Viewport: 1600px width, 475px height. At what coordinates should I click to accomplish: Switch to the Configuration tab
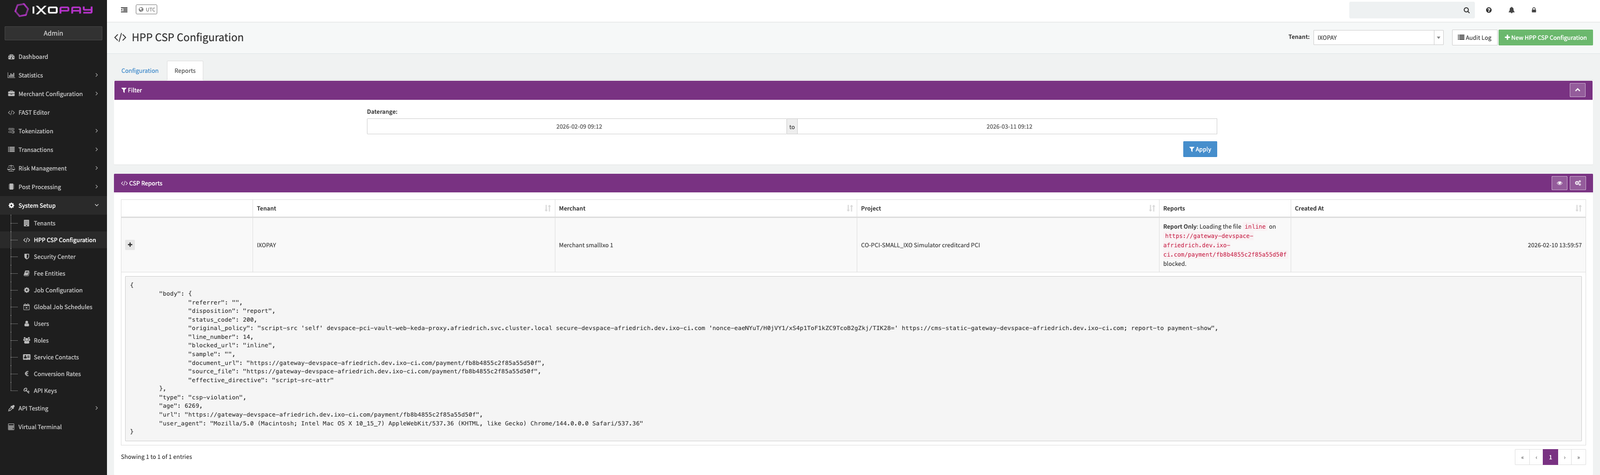[x=140, y=71]
